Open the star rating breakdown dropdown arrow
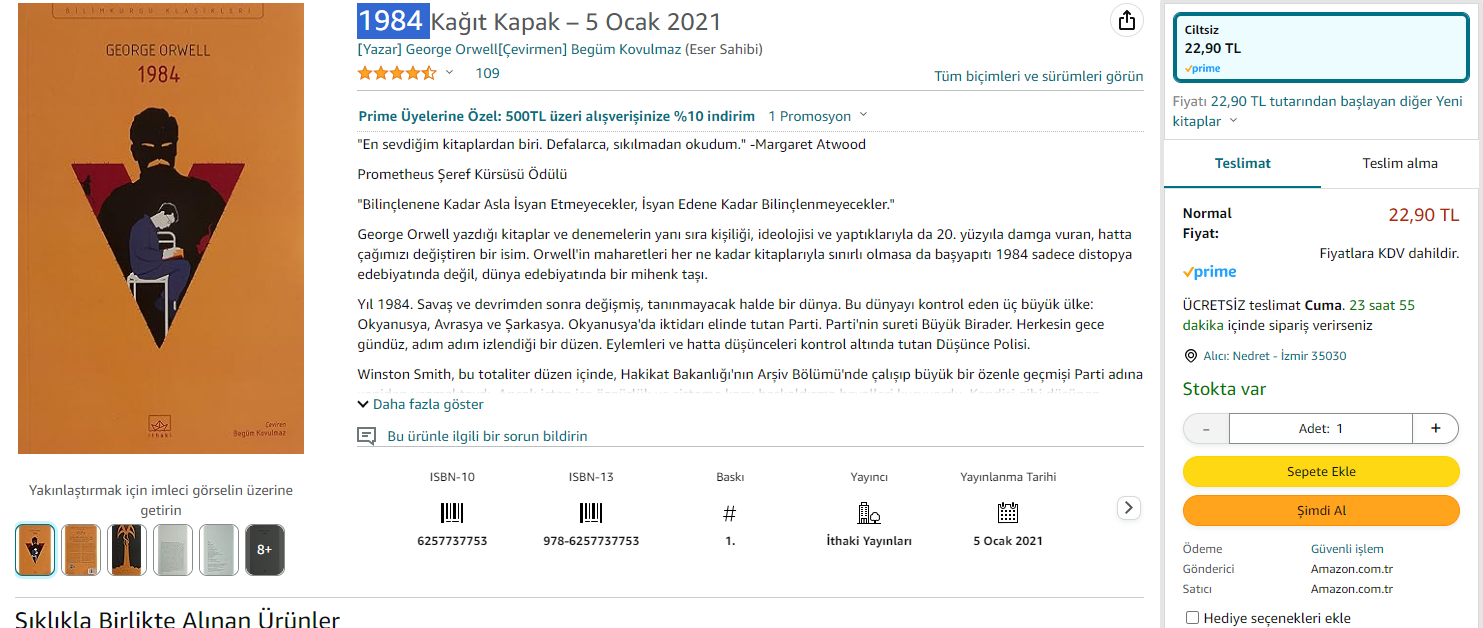 pos(449,73)
